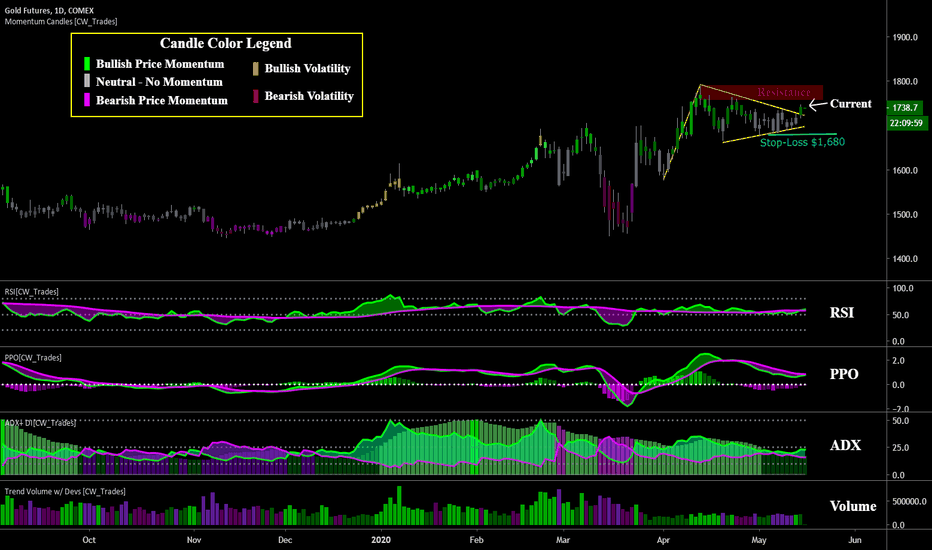Click the 'Bearish Volatility' legend text
The image size is (932, 550).
[309, 96]
